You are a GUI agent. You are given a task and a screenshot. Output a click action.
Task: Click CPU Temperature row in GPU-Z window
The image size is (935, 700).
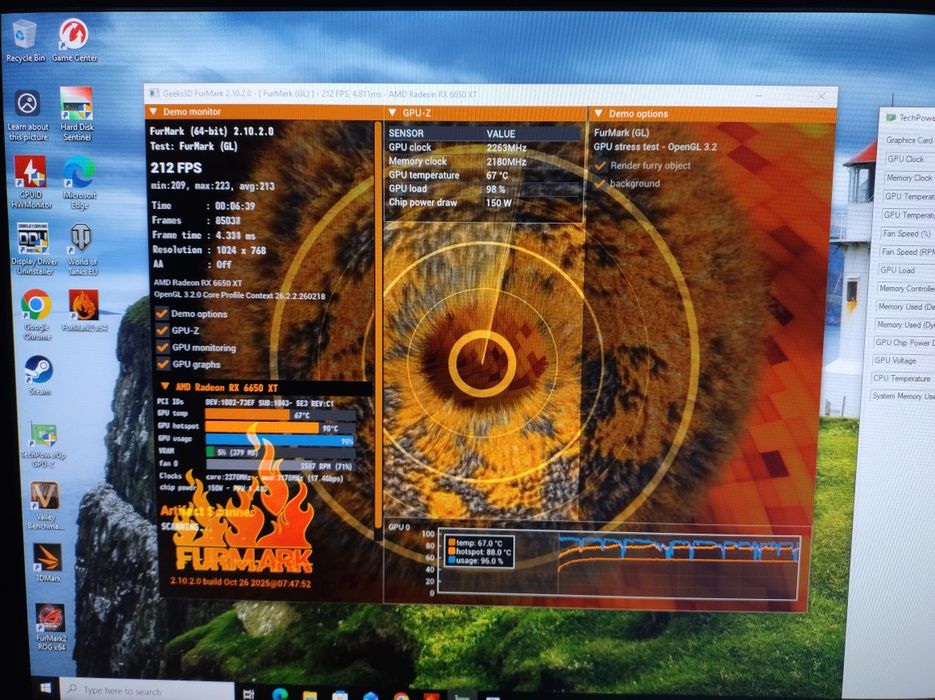point(901,378)
